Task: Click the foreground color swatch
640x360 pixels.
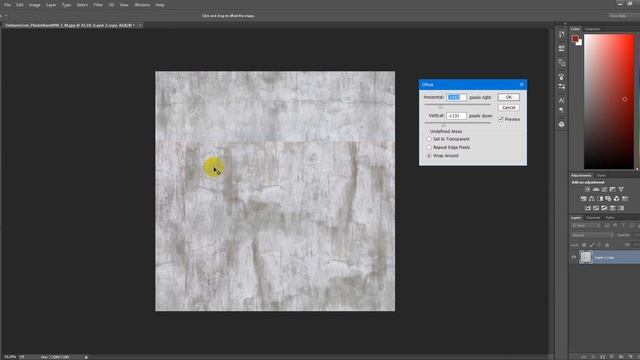Action: pyautogui.click(x=575, y=39)
